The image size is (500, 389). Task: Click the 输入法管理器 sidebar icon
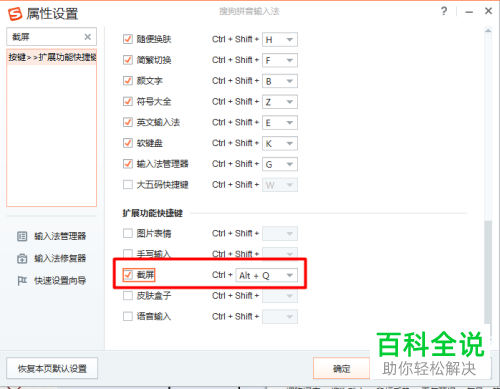22,236
